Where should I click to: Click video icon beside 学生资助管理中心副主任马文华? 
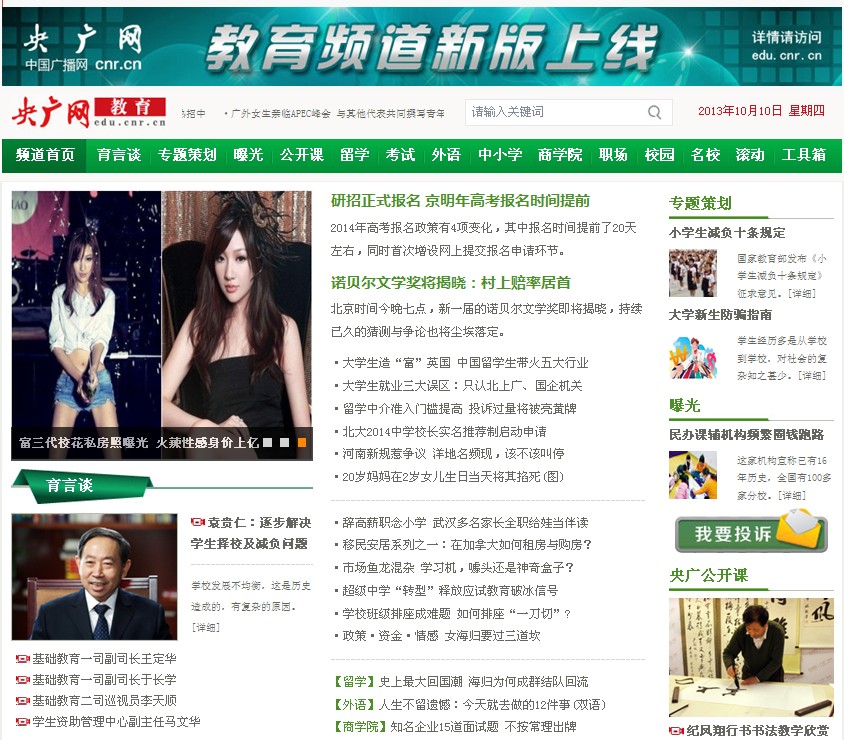point(22,722)
